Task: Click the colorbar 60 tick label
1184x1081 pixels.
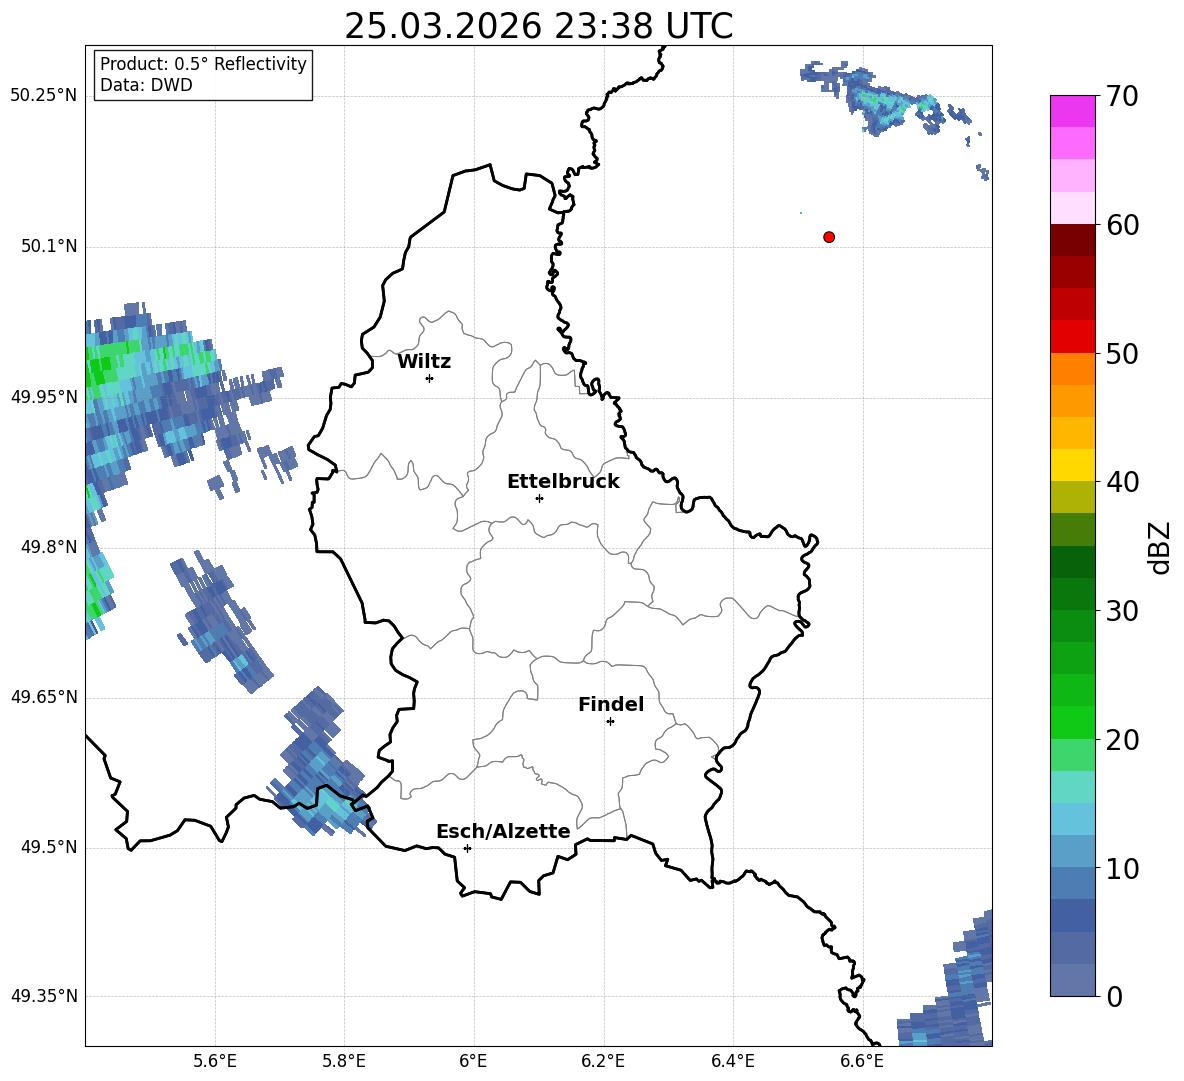Action: (1122, 225)
